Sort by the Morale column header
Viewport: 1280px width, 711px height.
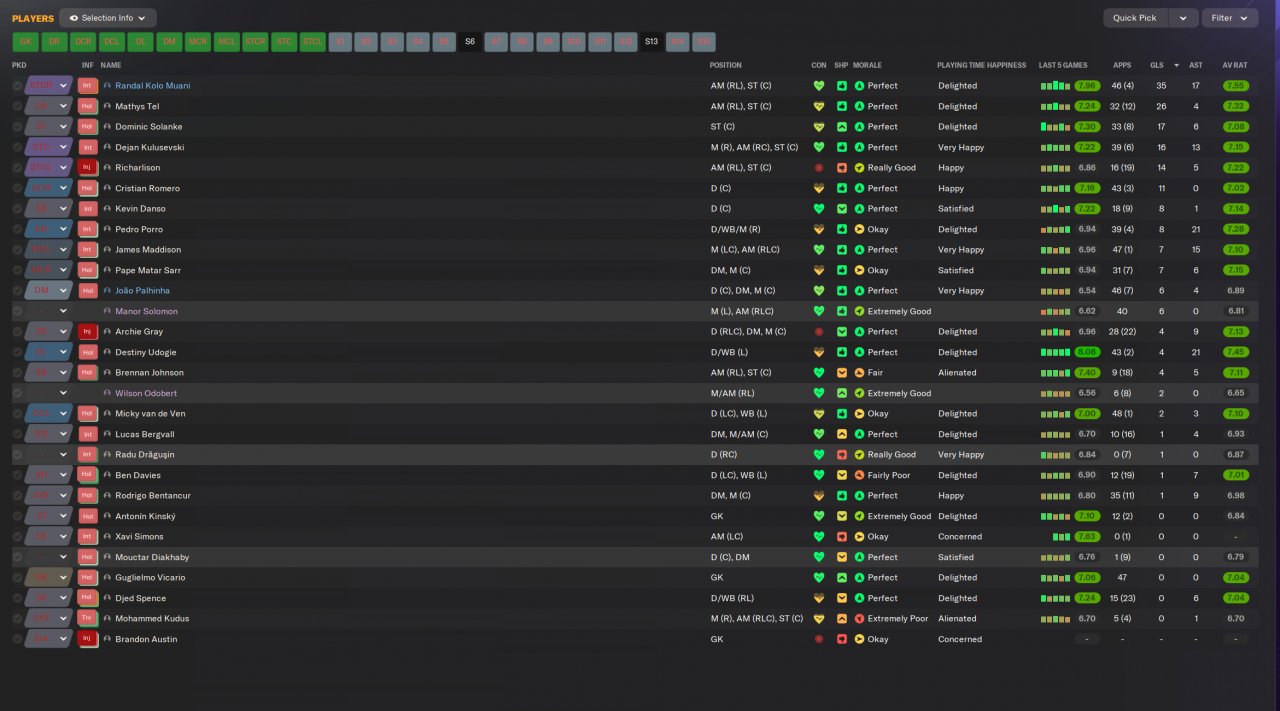point(869,65)
